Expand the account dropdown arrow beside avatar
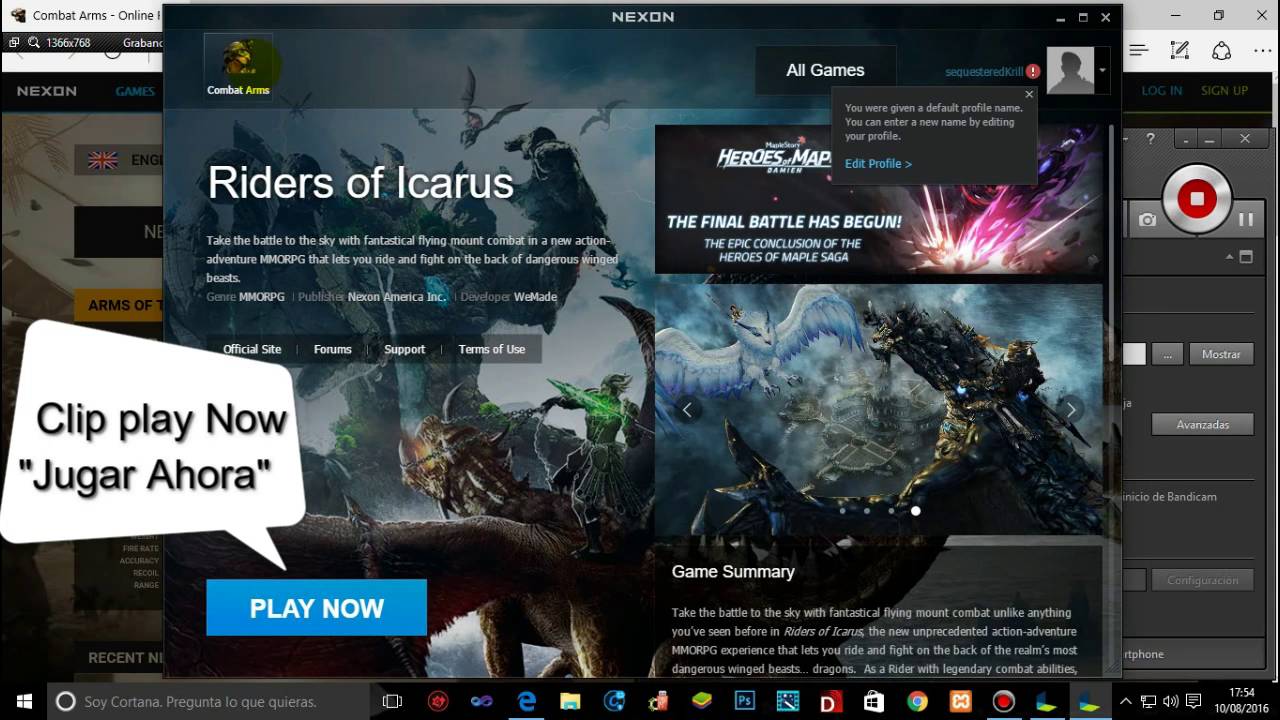The width and height of the screenshot is (1280, 720). click(1102, 70)
